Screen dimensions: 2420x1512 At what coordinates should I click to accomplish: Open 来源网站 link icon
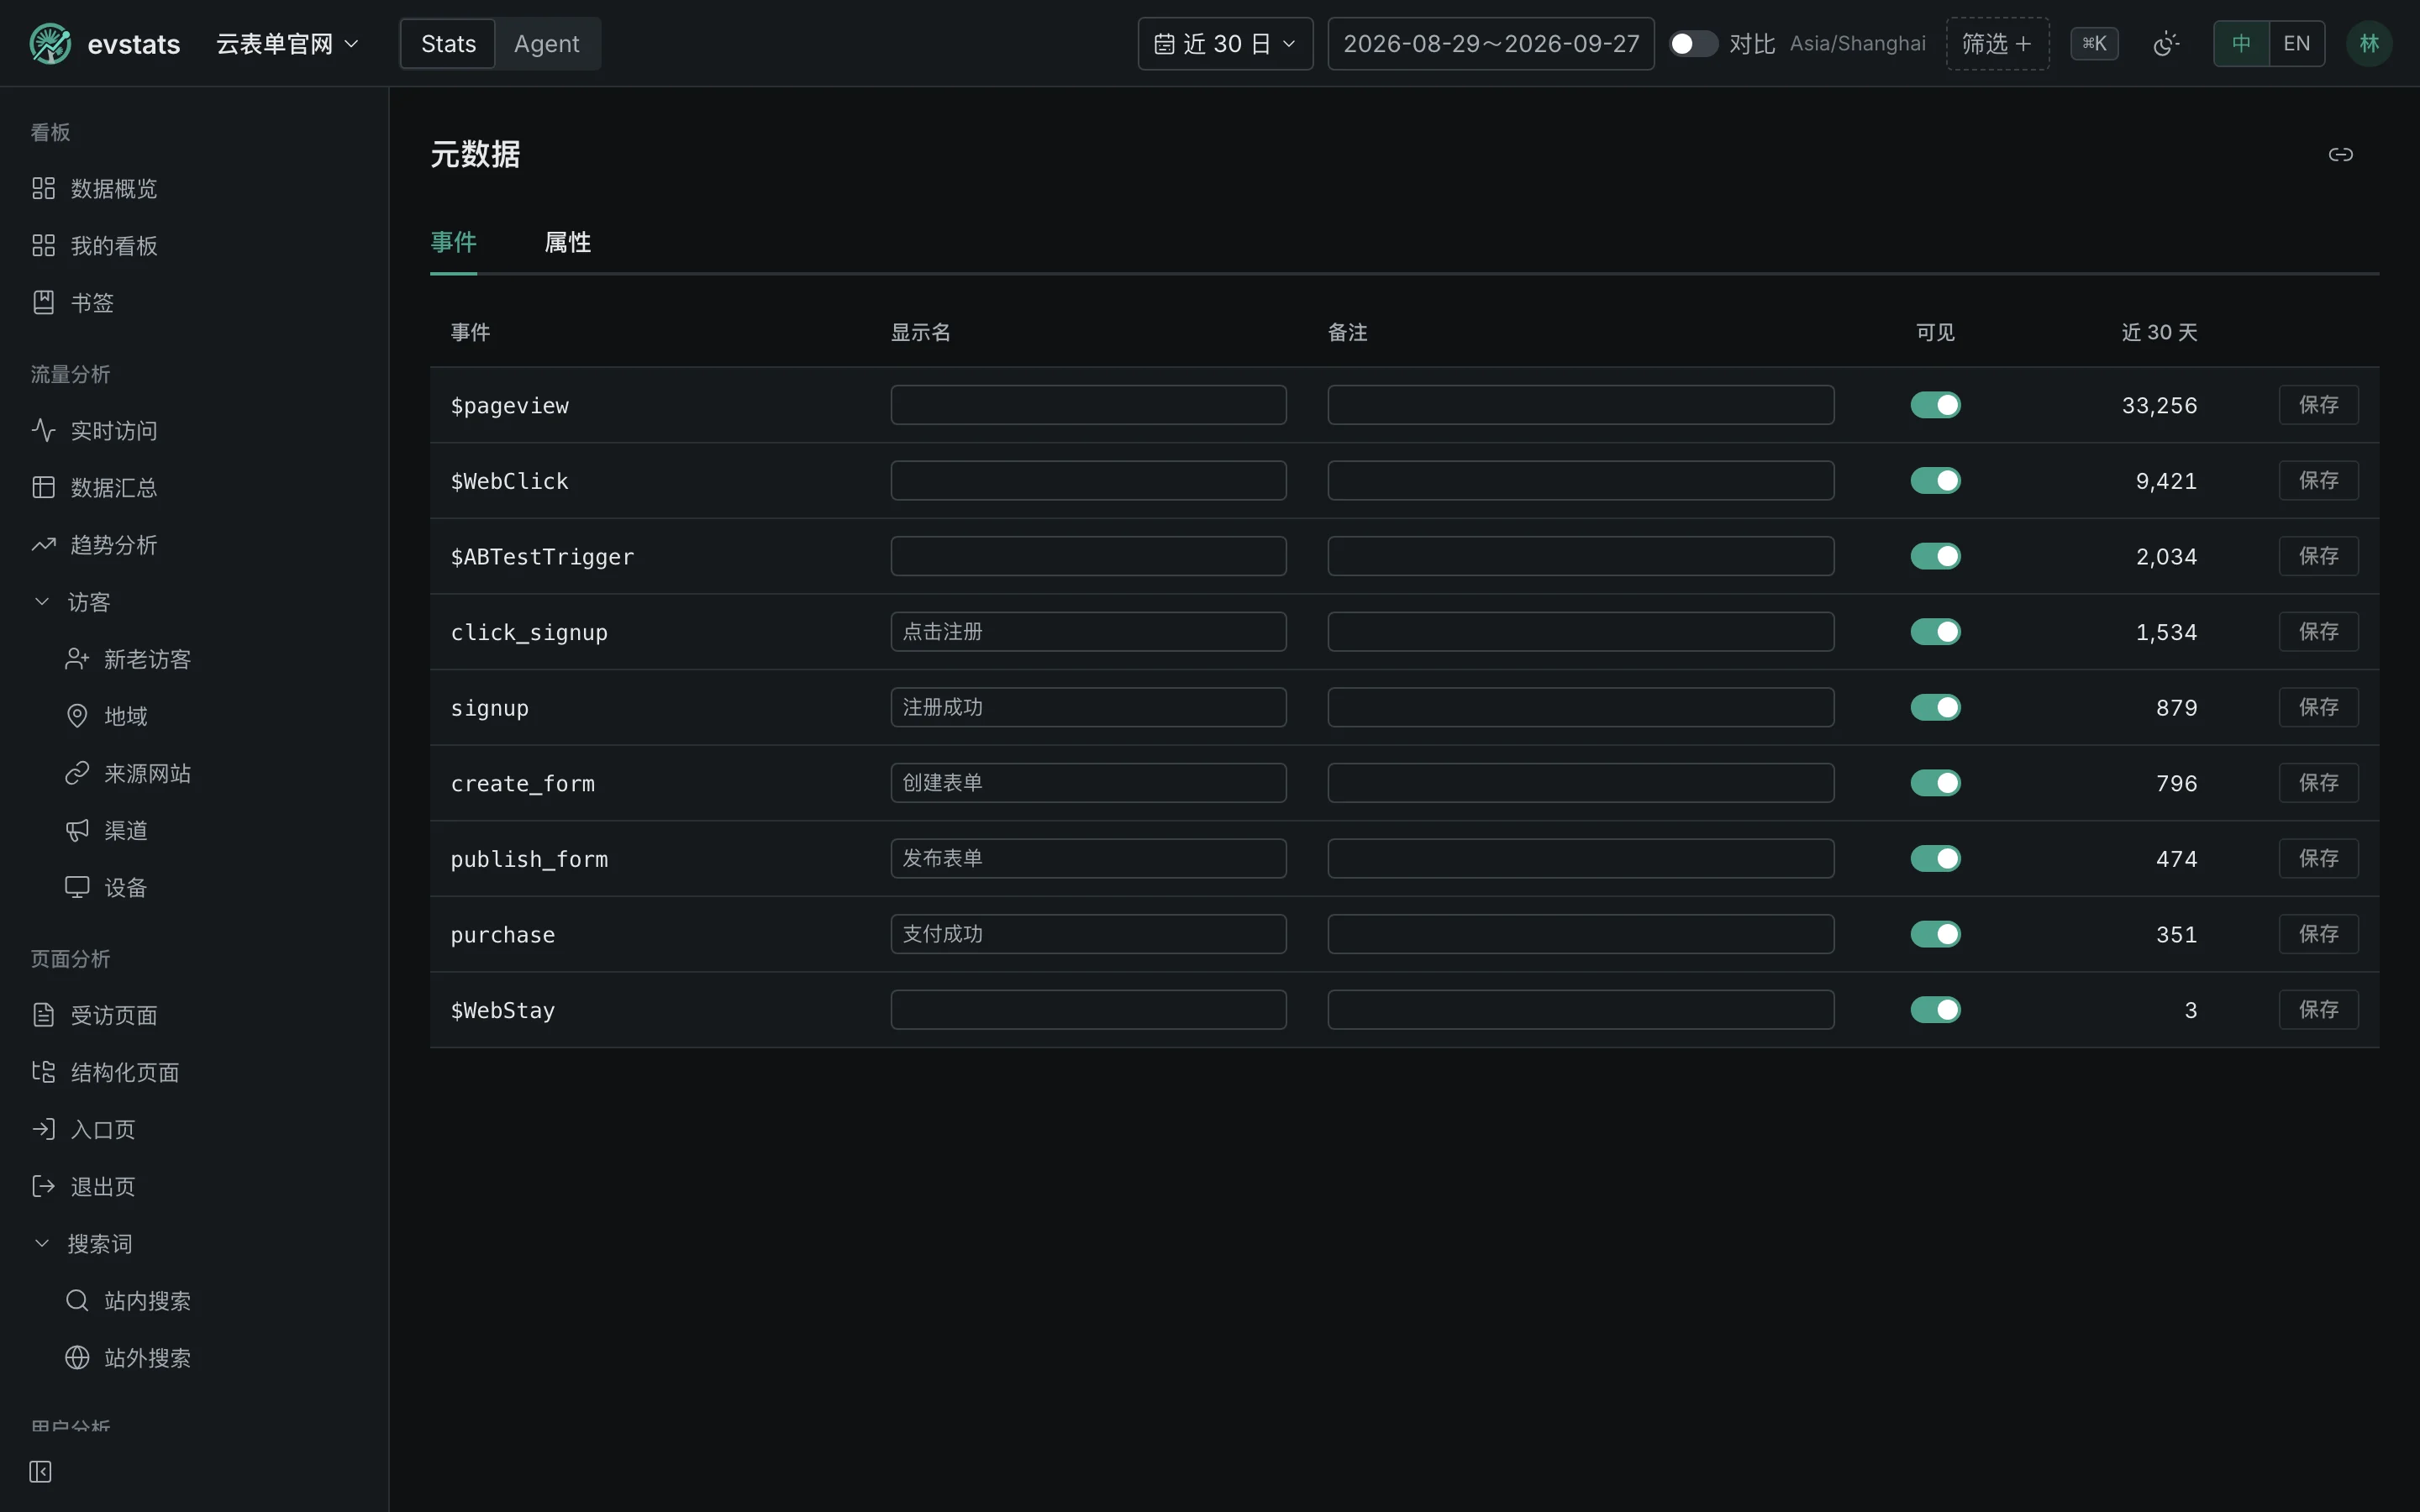tap(77, 773)
